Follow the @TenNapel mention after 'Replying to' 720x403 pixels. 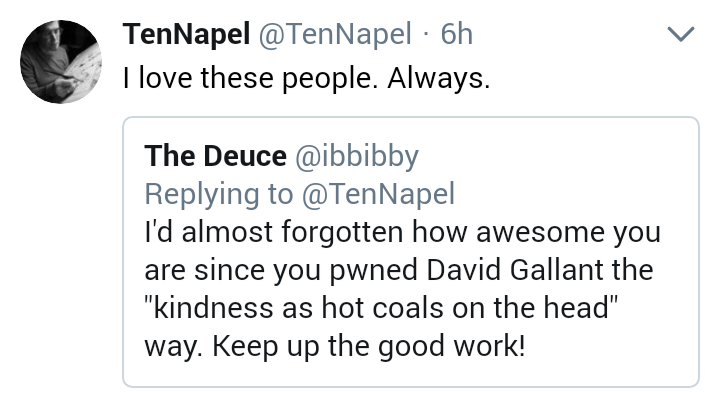pos(378,194)
